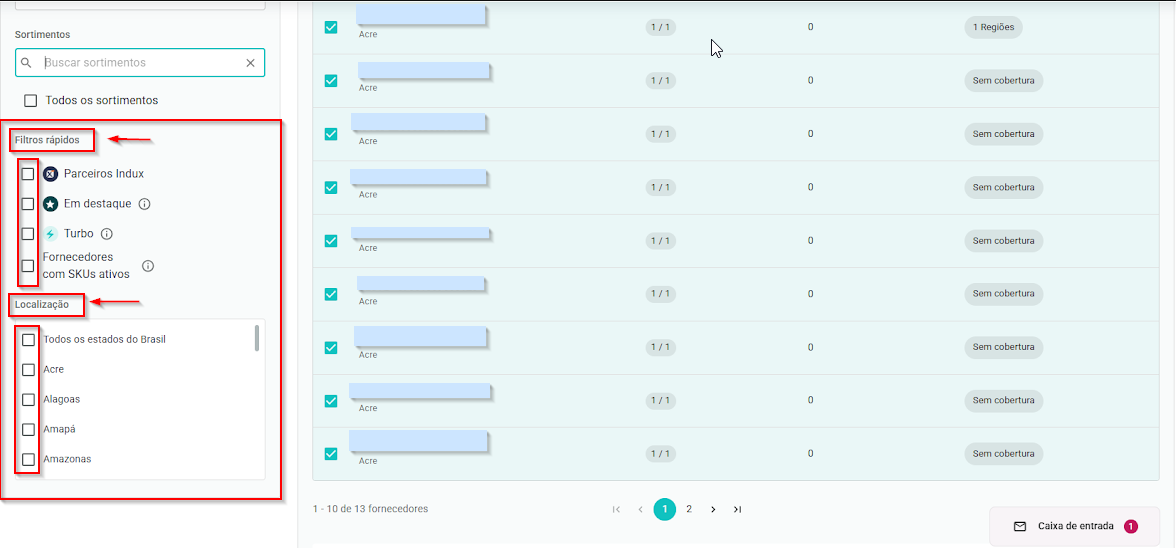Clear the sortimentos search field
Screen dimensions: 1176x548
click(250, 63)
